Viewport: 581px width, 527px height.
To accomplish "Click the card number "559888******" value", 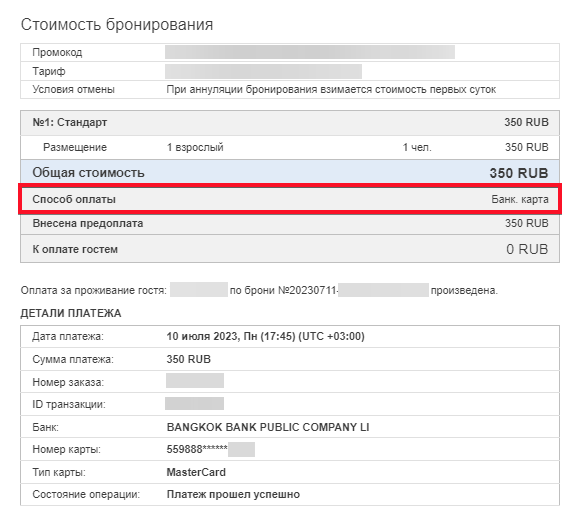I will tap(197, 449).
